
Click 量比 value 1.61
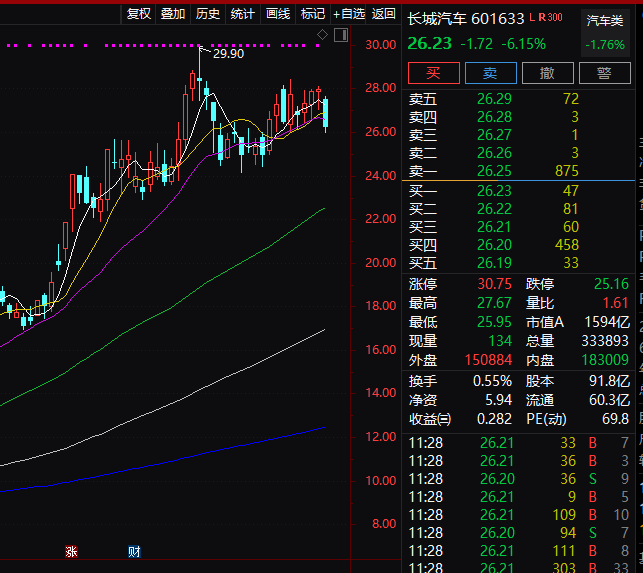coord(615,303)
